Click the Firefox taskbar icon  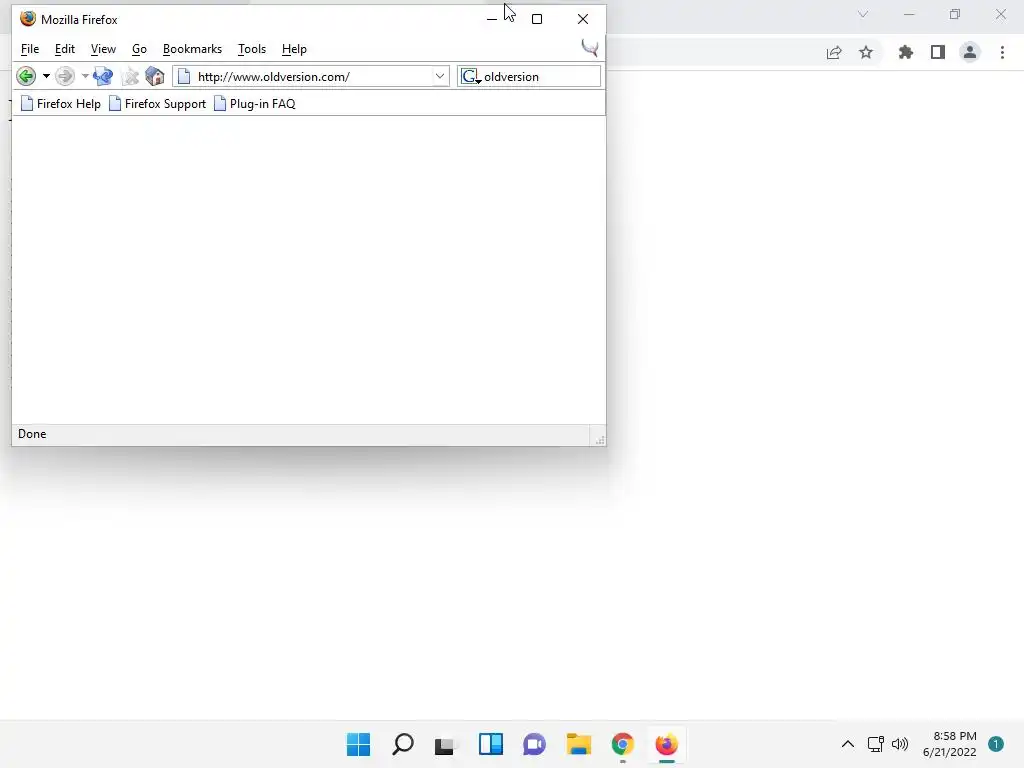tap(666, 744)
